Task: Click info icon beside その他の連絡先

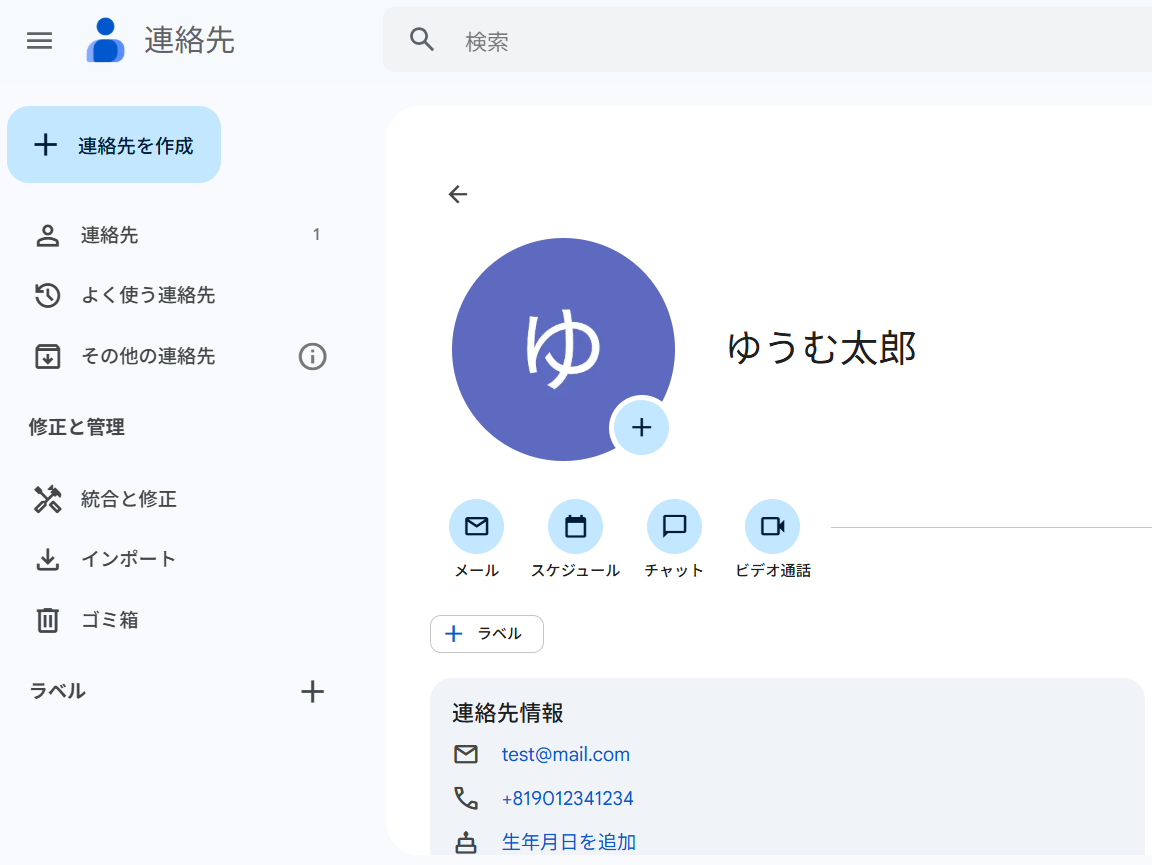Action: click(312, 356)
